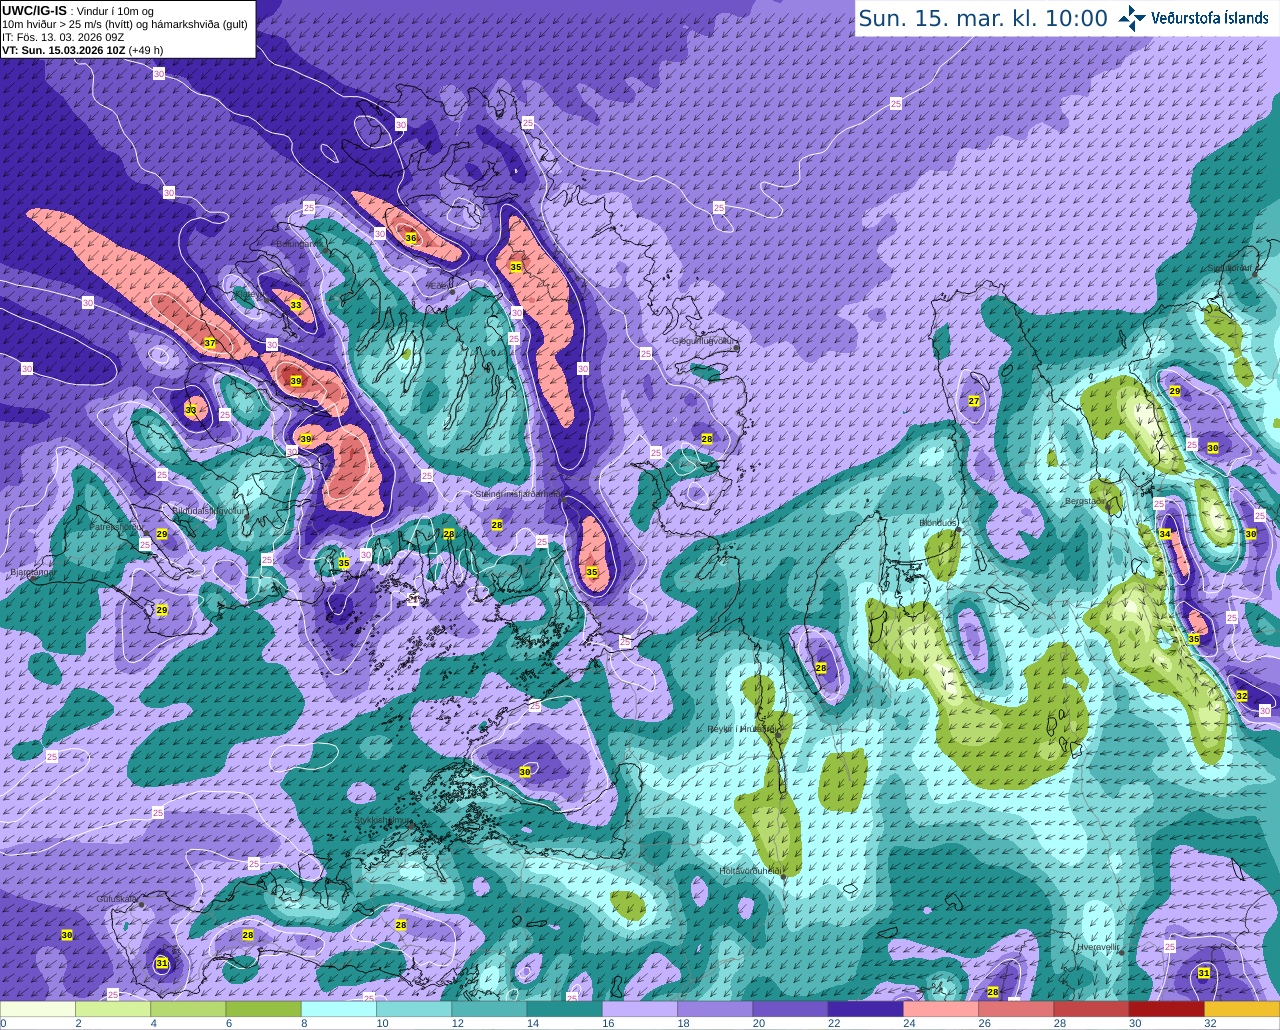This screenshot has height=1030, width=1280.
Task: Click the 29 gust label beside Patreksfjörður
Action: 162,534
